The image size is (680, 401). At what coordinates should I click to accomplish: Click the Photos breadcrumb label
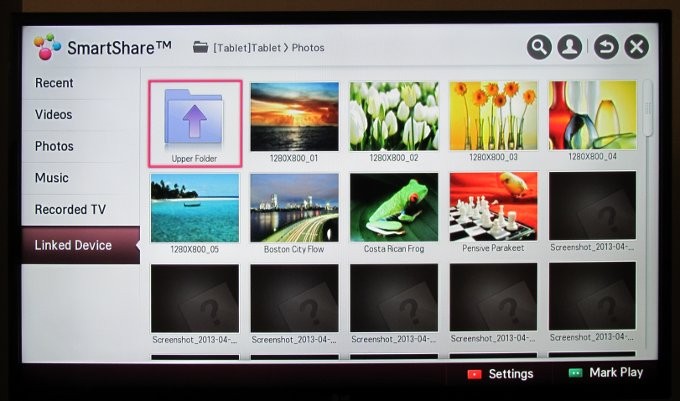tap(308, 48)
